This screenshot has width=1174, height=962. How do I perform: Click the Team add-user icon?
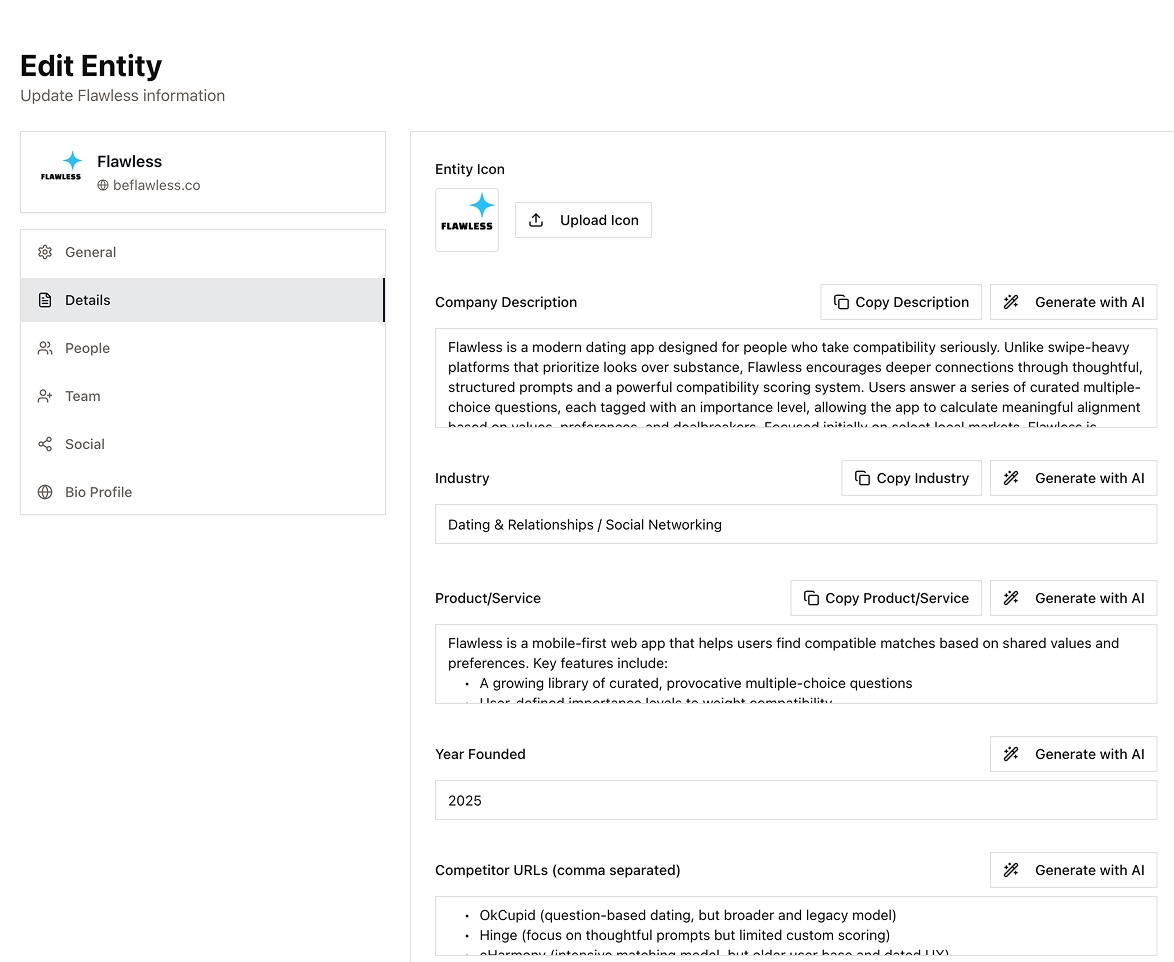pyautogui.click(x=45, y=396)
